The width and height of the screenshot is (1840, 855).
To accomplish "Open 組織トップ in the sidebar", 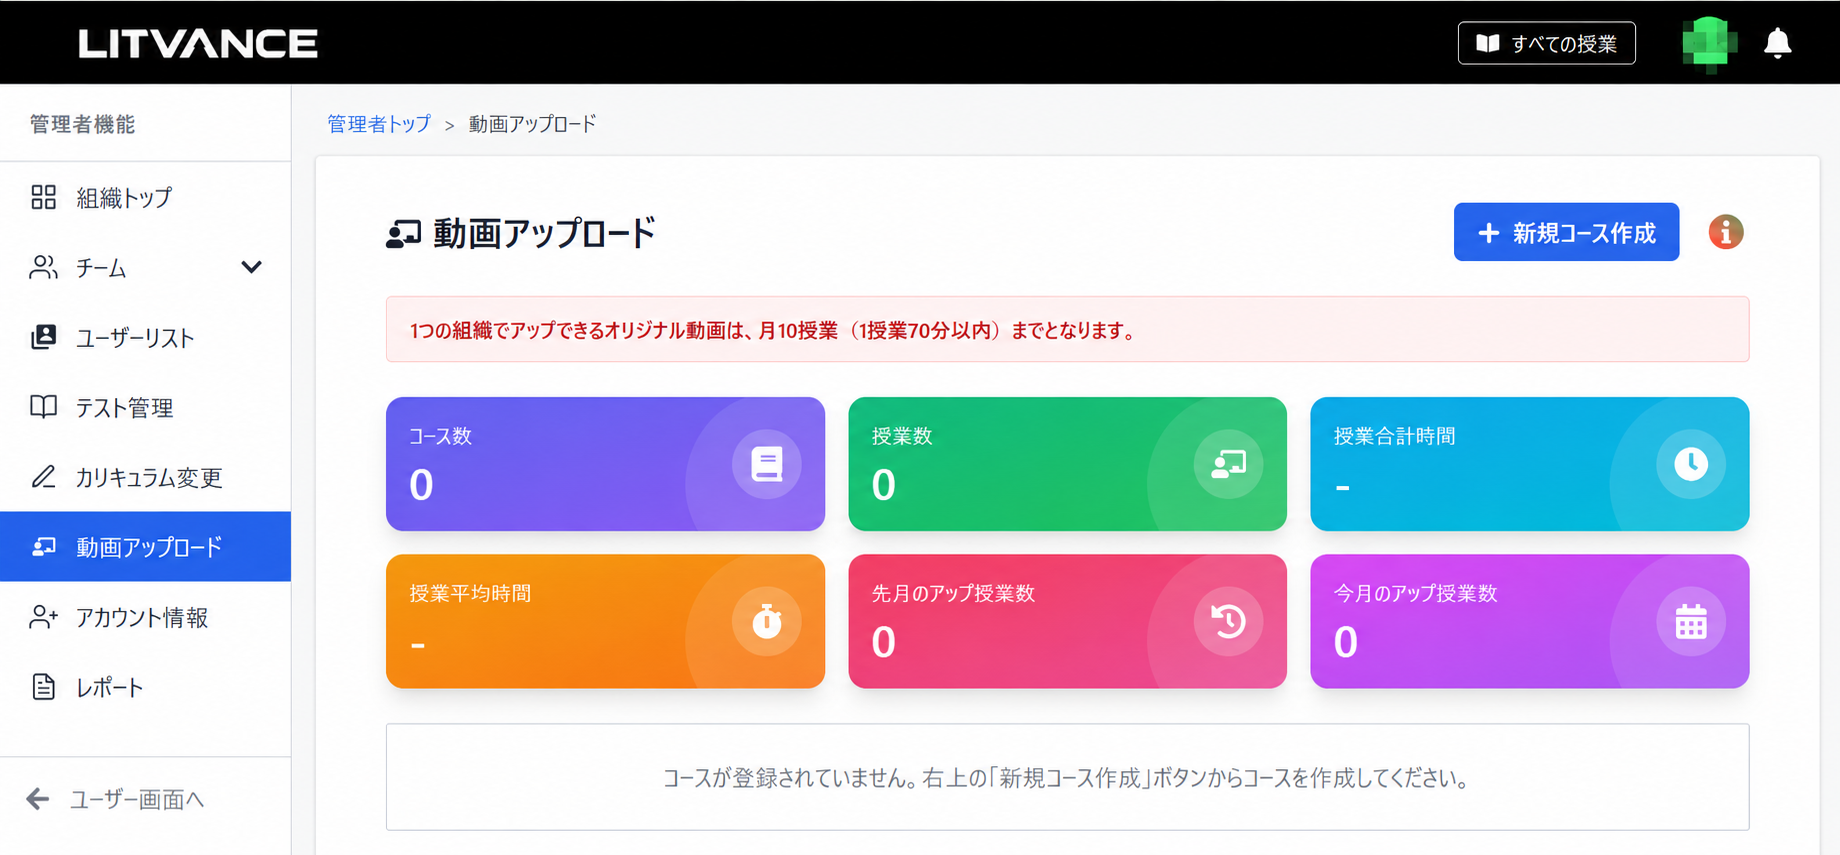I will [146, 197].
